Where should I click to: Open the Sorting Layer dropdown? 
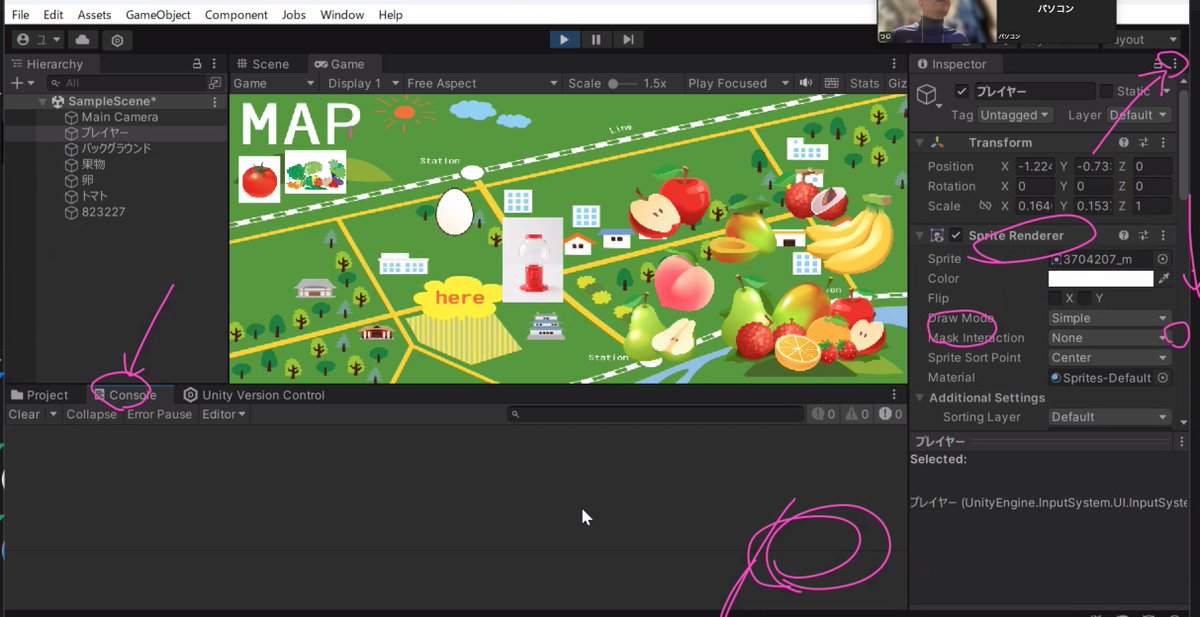1108,417
